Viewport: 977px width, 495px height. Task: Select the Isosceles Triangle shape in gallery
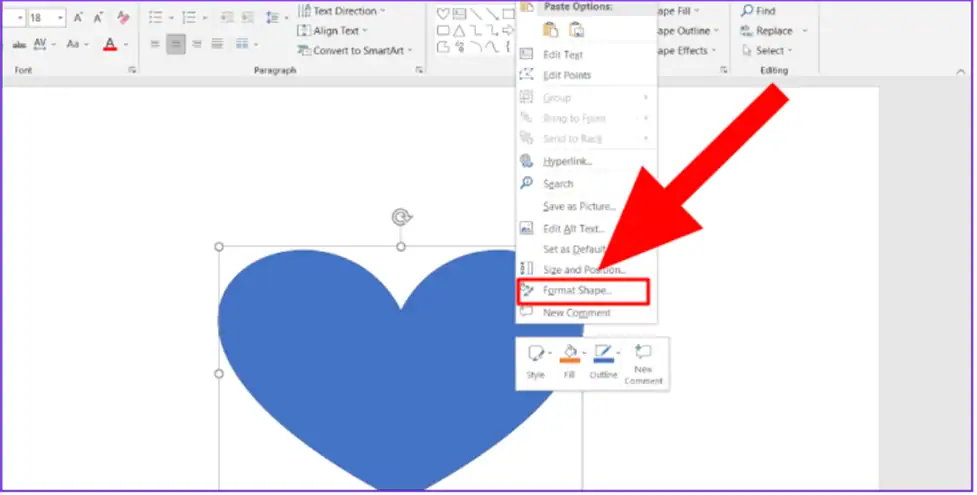[x=459, y=31]
